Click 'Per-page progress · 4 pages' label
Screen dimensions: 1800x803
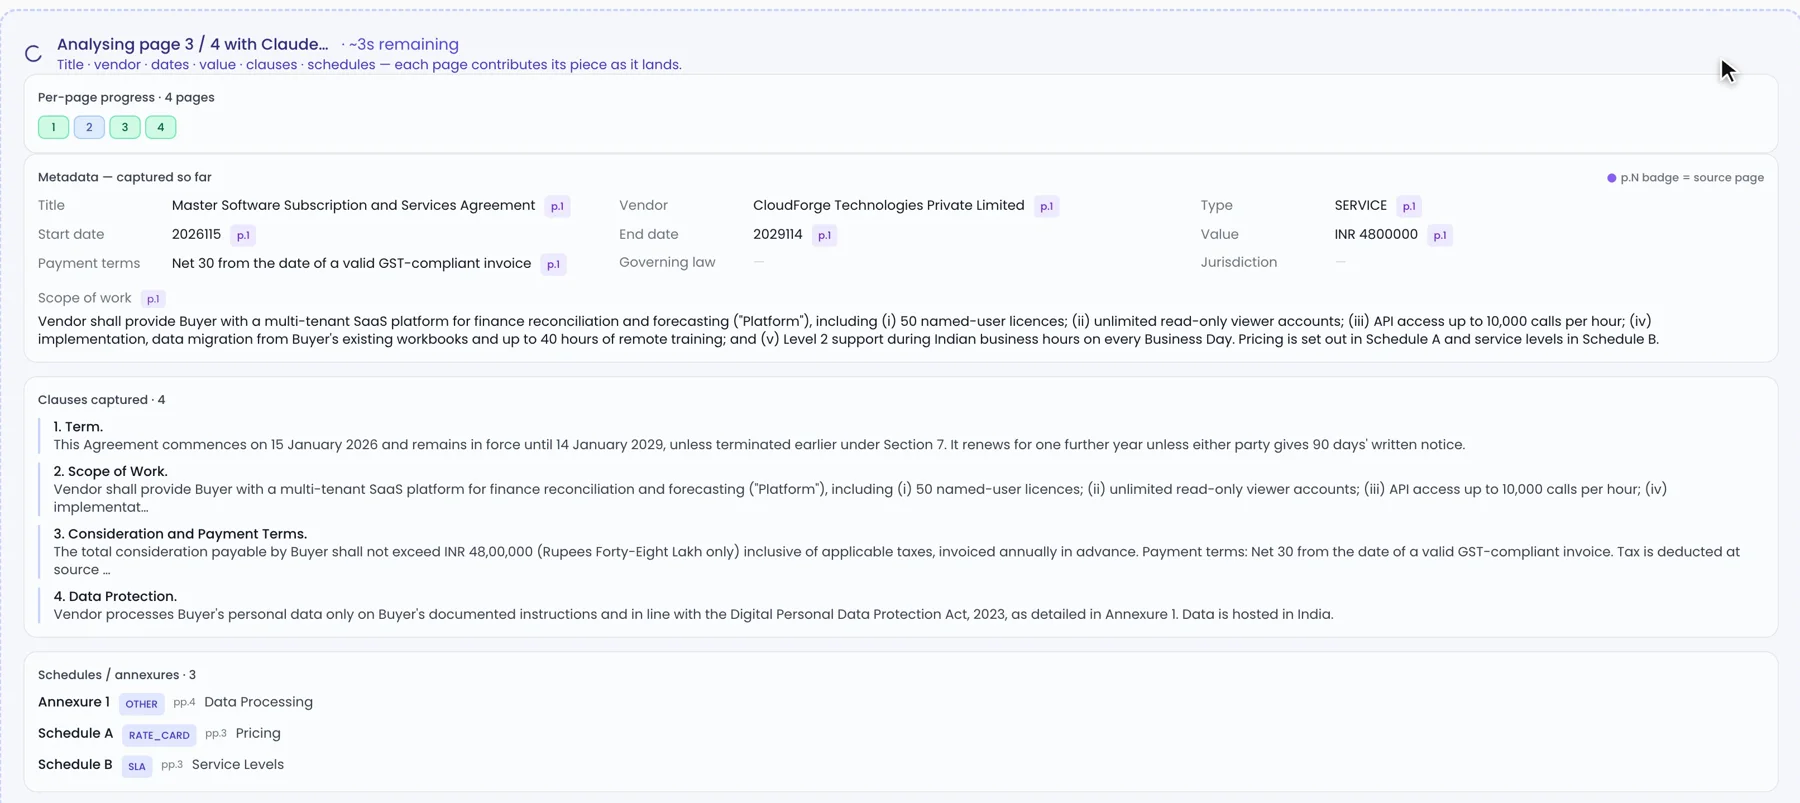(126, 97)
